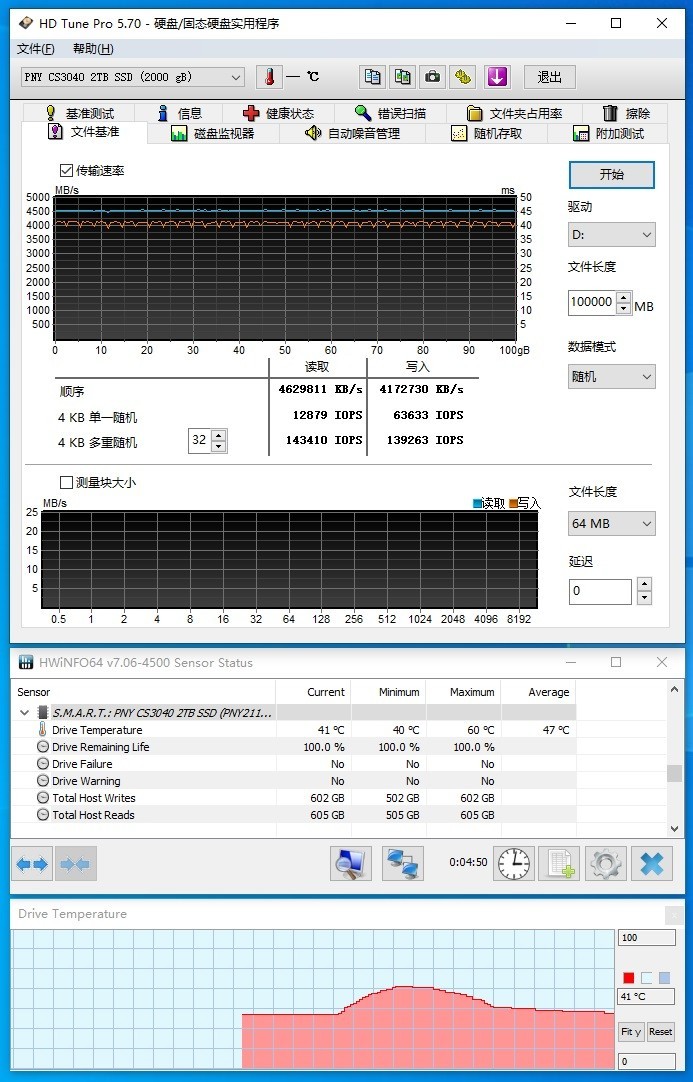Click the HWiNFO clock reset timer icon

(514, 863)
